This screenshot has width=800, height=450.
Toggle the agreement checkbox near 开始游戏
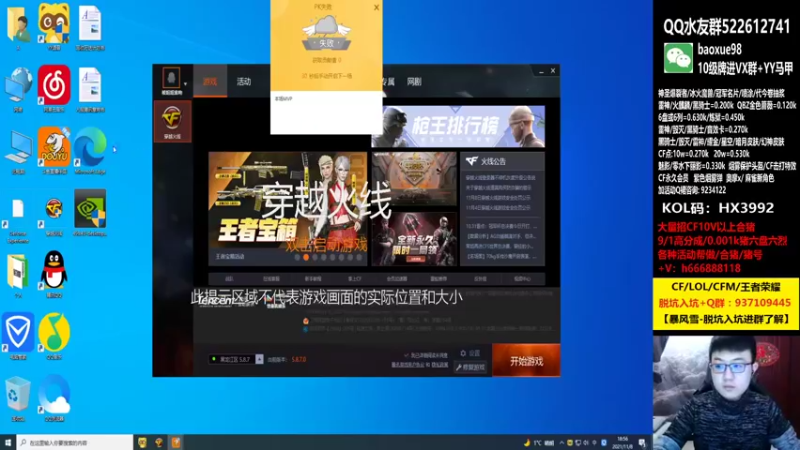click(x=406, y=355)
